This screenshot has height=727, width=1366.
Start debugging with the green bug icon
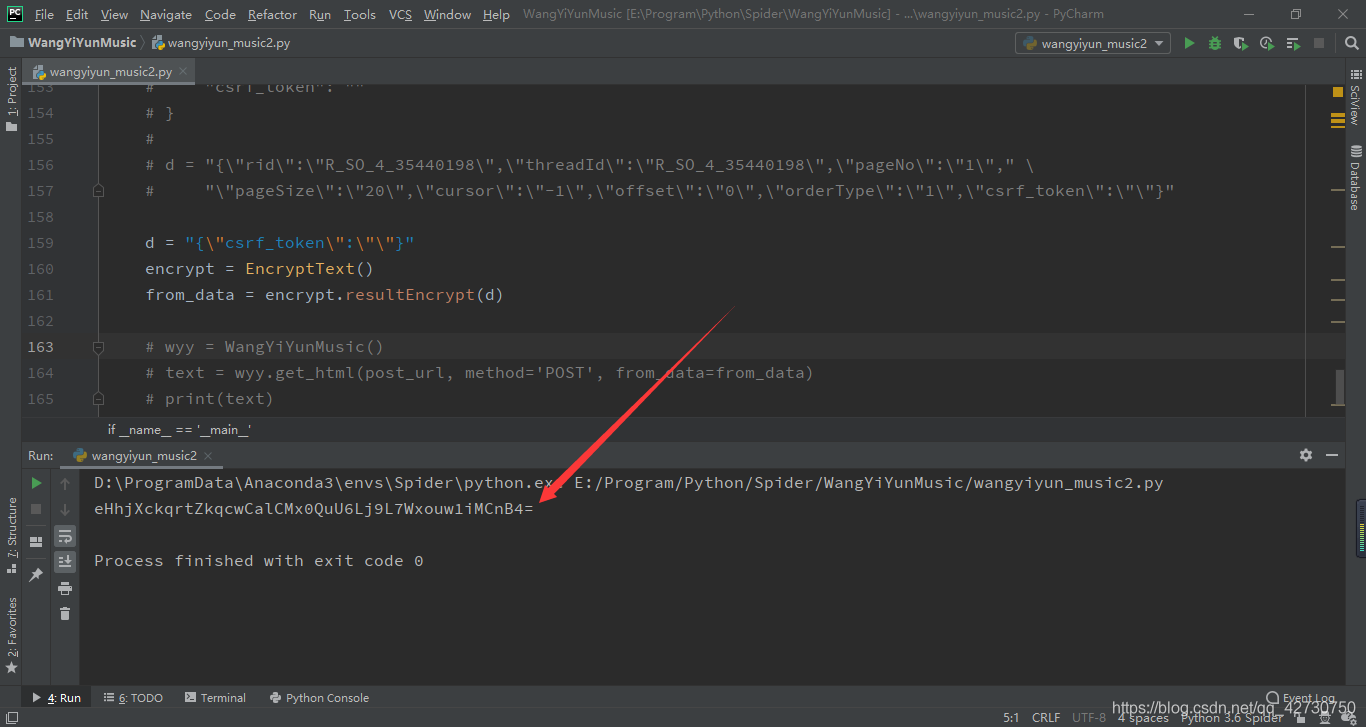1215,43
